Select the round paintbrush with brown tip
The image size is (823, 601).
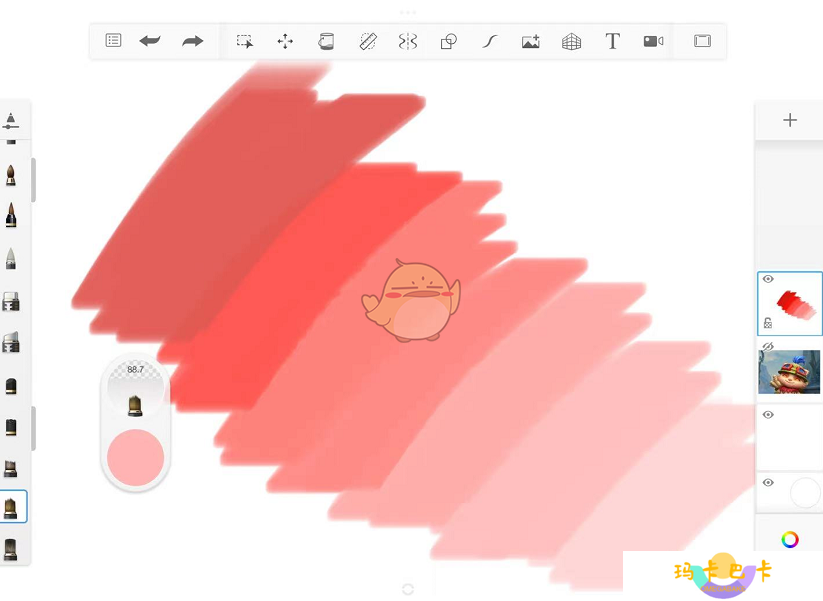pyautogui.click(x=10, y=175)
